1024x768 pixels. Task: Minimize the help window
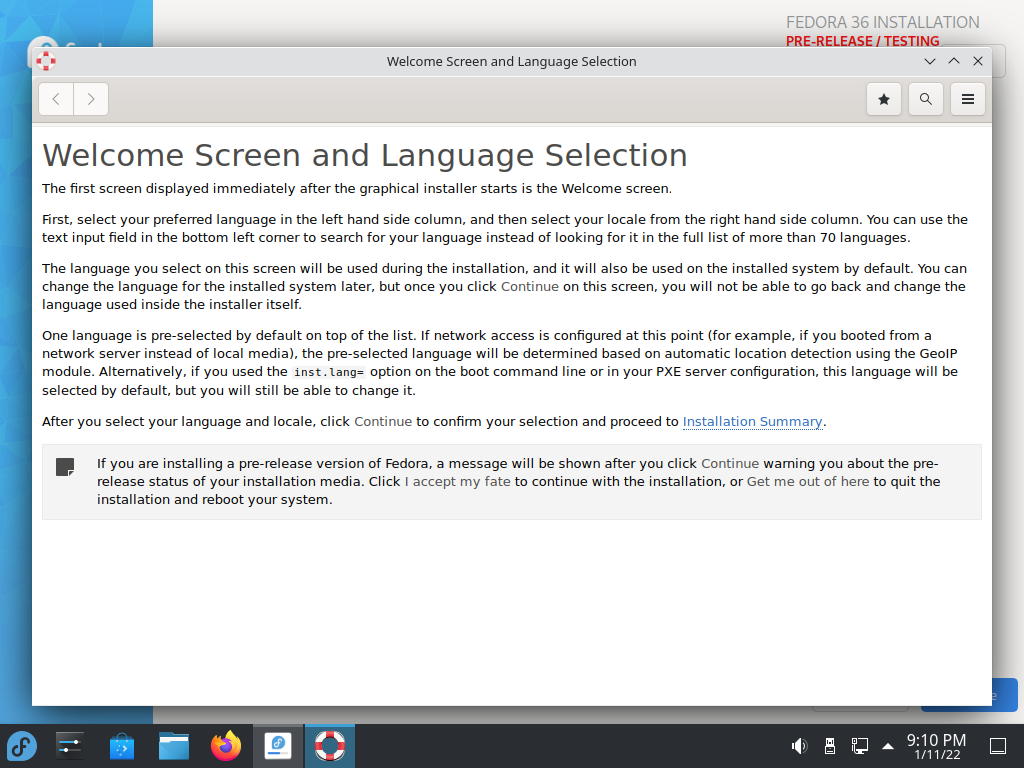pos(930,61)
